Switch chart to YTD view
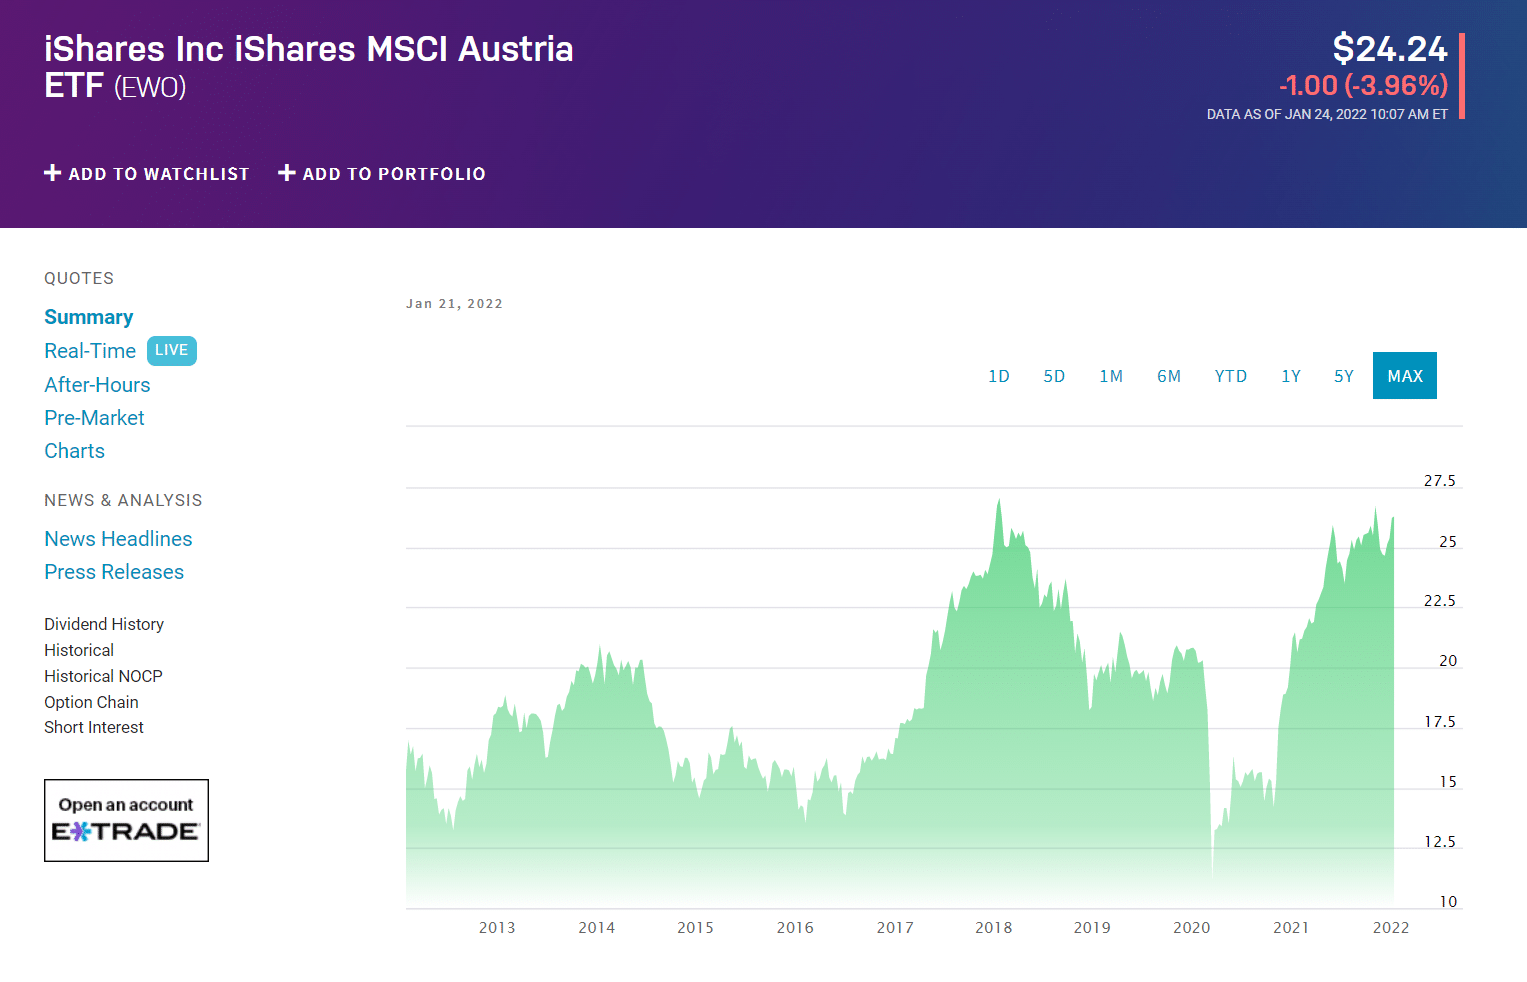Screen dimensions: 1527x982 (1231, 376)
